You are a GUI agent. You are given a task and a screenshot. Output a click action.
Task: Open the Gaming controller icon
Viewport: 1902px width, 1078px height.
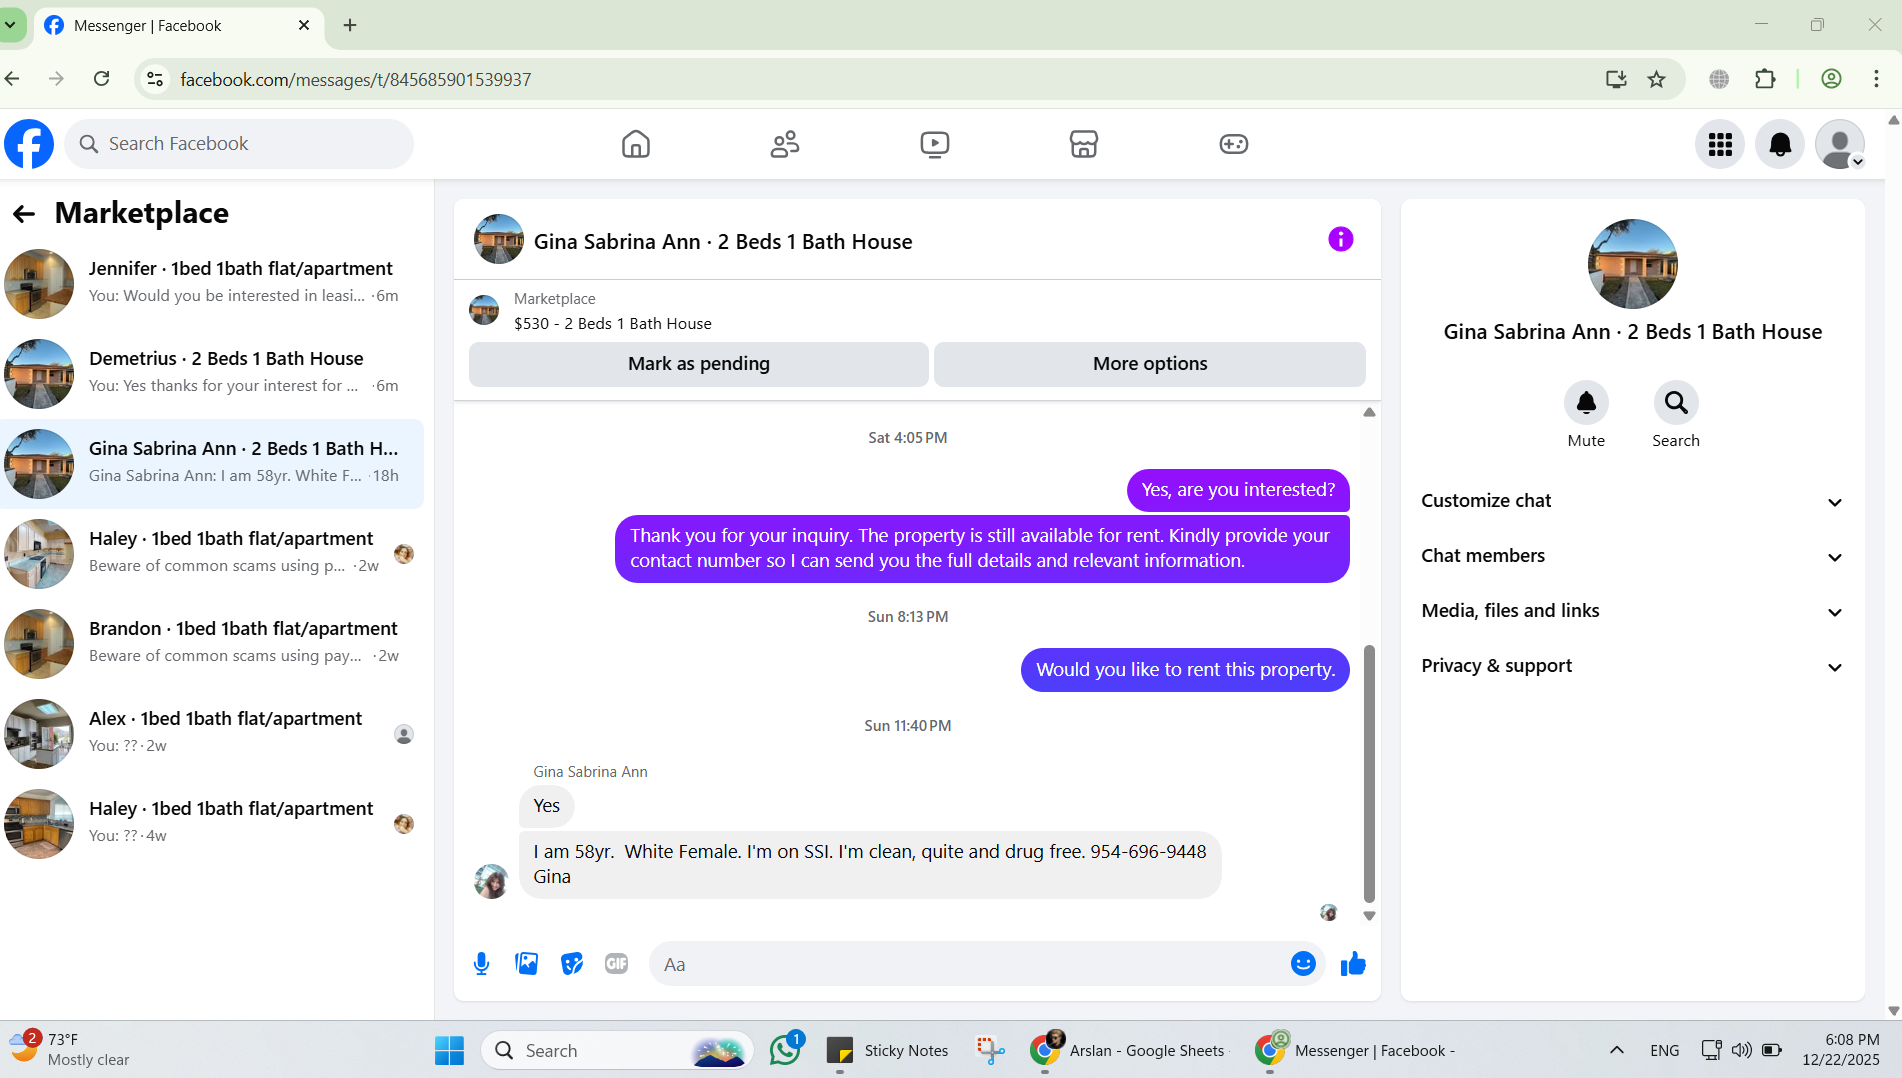click(1234, 144)
